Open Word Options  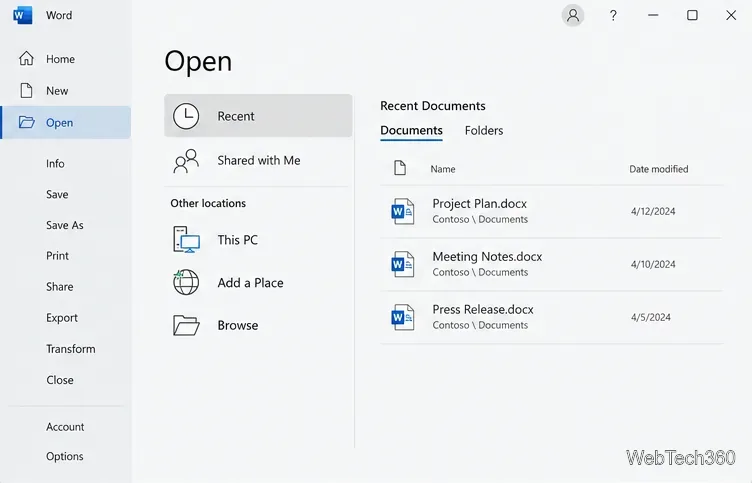pyautogui.click(x=65, y=456)
